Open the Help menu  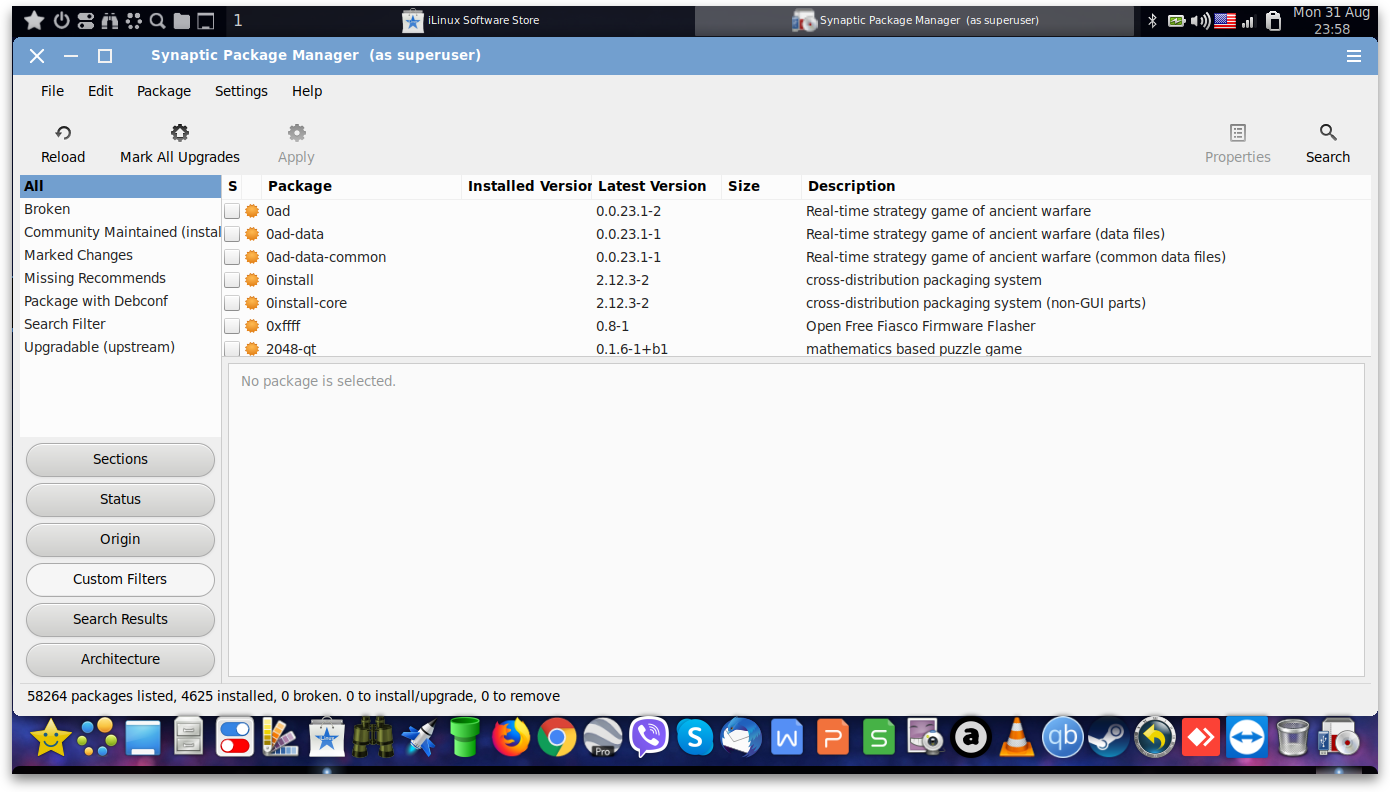coord(307,91)
